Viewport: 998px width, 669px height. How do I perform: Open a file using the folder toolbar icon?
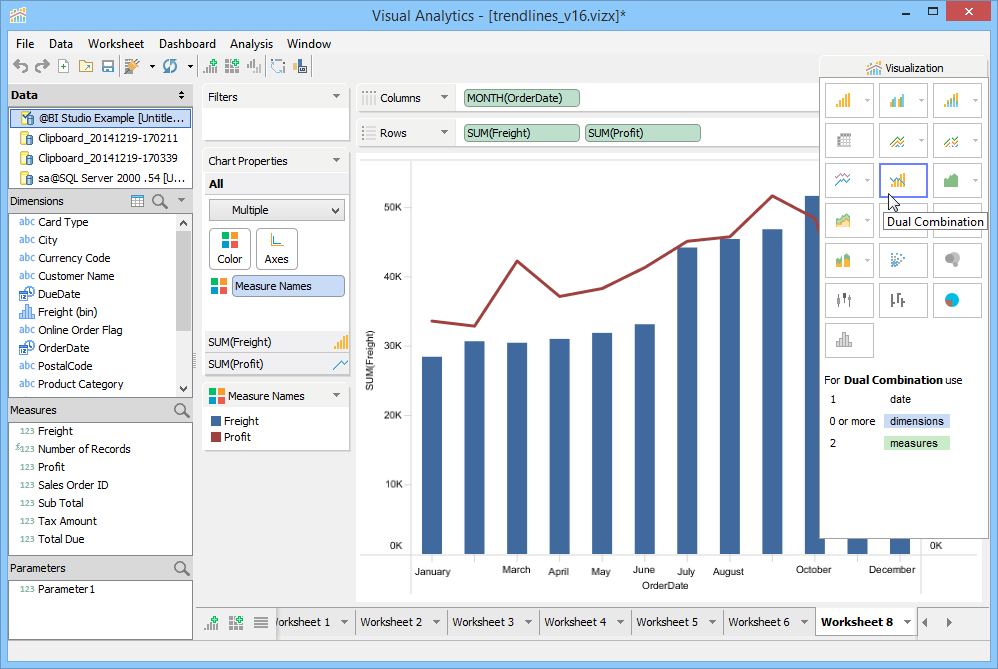(86, 66)
